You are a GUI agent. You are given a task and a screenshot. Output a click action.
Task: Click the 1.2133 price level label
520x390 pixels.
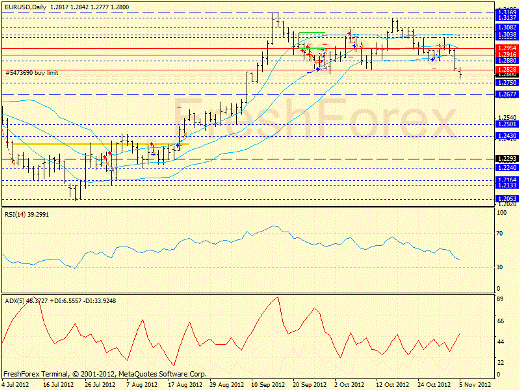(507, 185)
